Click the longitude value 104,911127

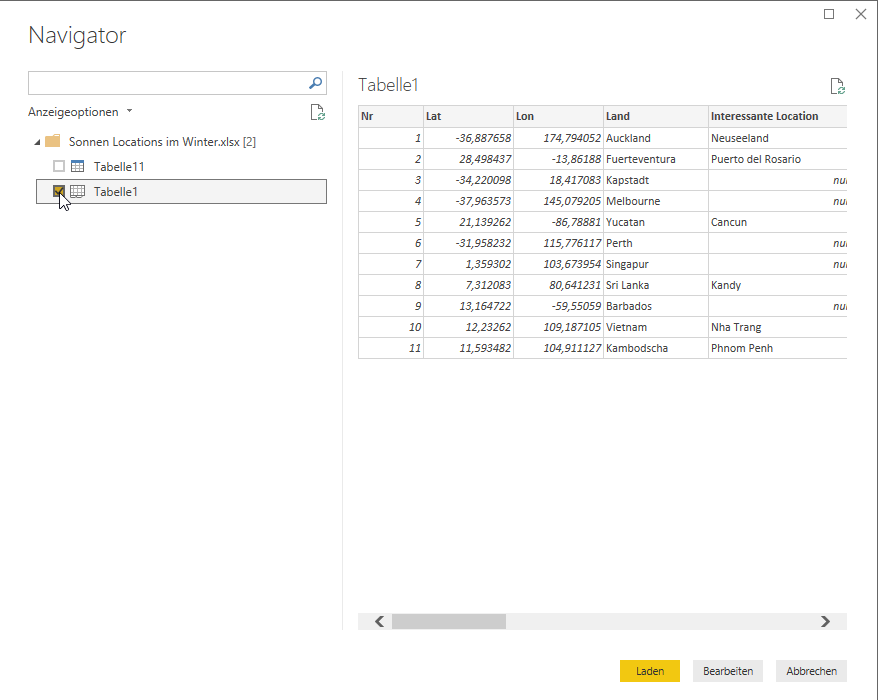[558, 348]
